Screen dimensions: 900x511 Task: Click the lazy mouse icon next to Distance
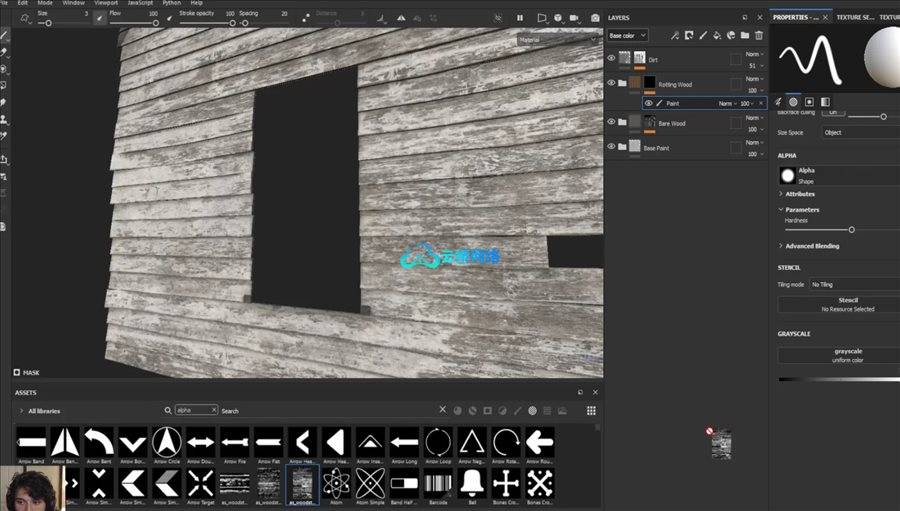[306, 18]
